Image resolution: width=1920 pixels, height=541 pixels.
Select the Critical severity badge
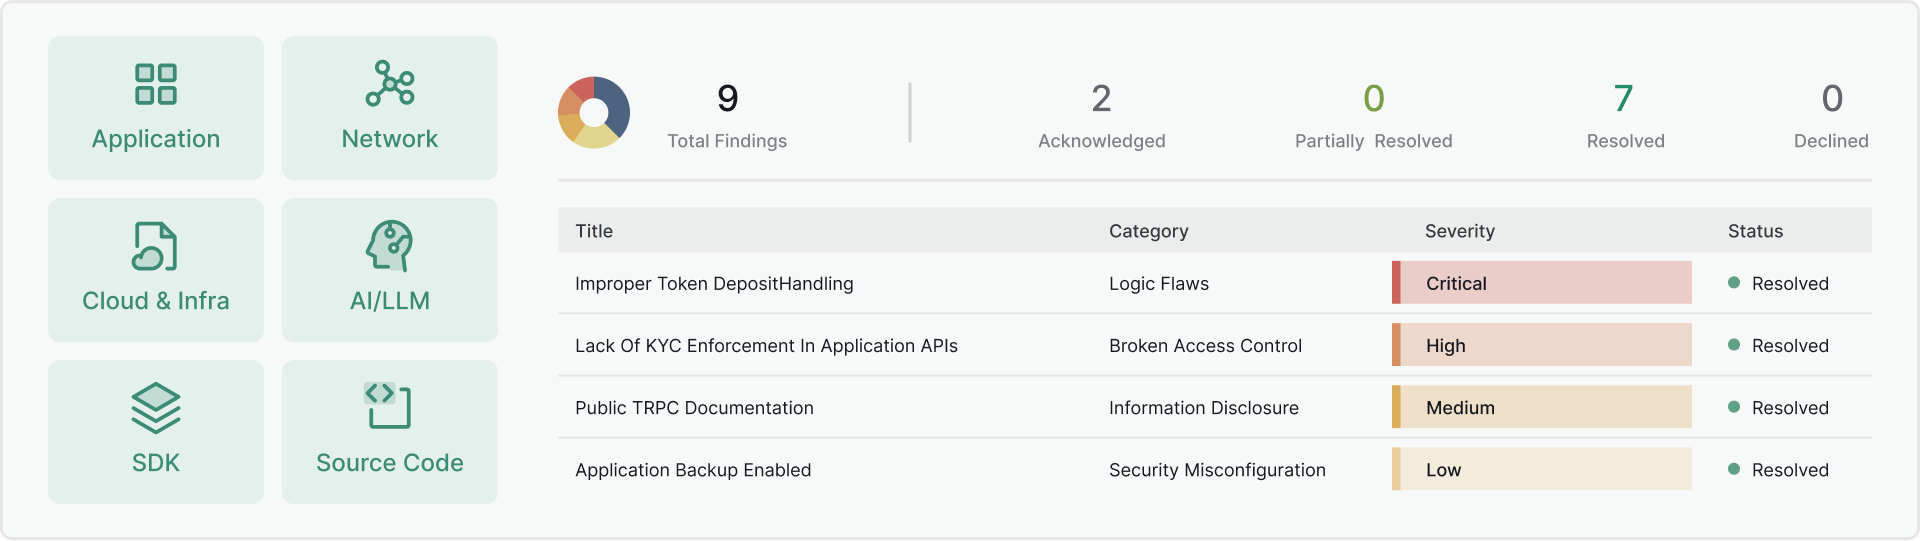pyautogui.click(x=1542, y=283)
